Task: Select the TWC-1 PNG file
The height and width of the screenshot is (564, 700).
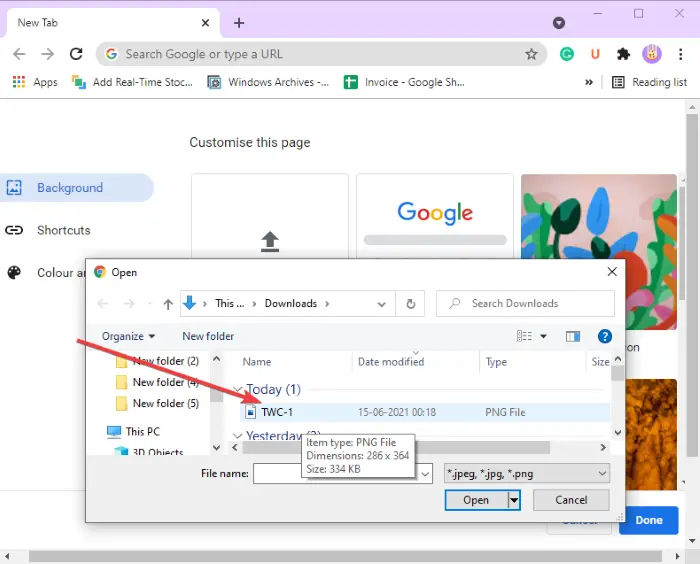Action: point(425,412)
